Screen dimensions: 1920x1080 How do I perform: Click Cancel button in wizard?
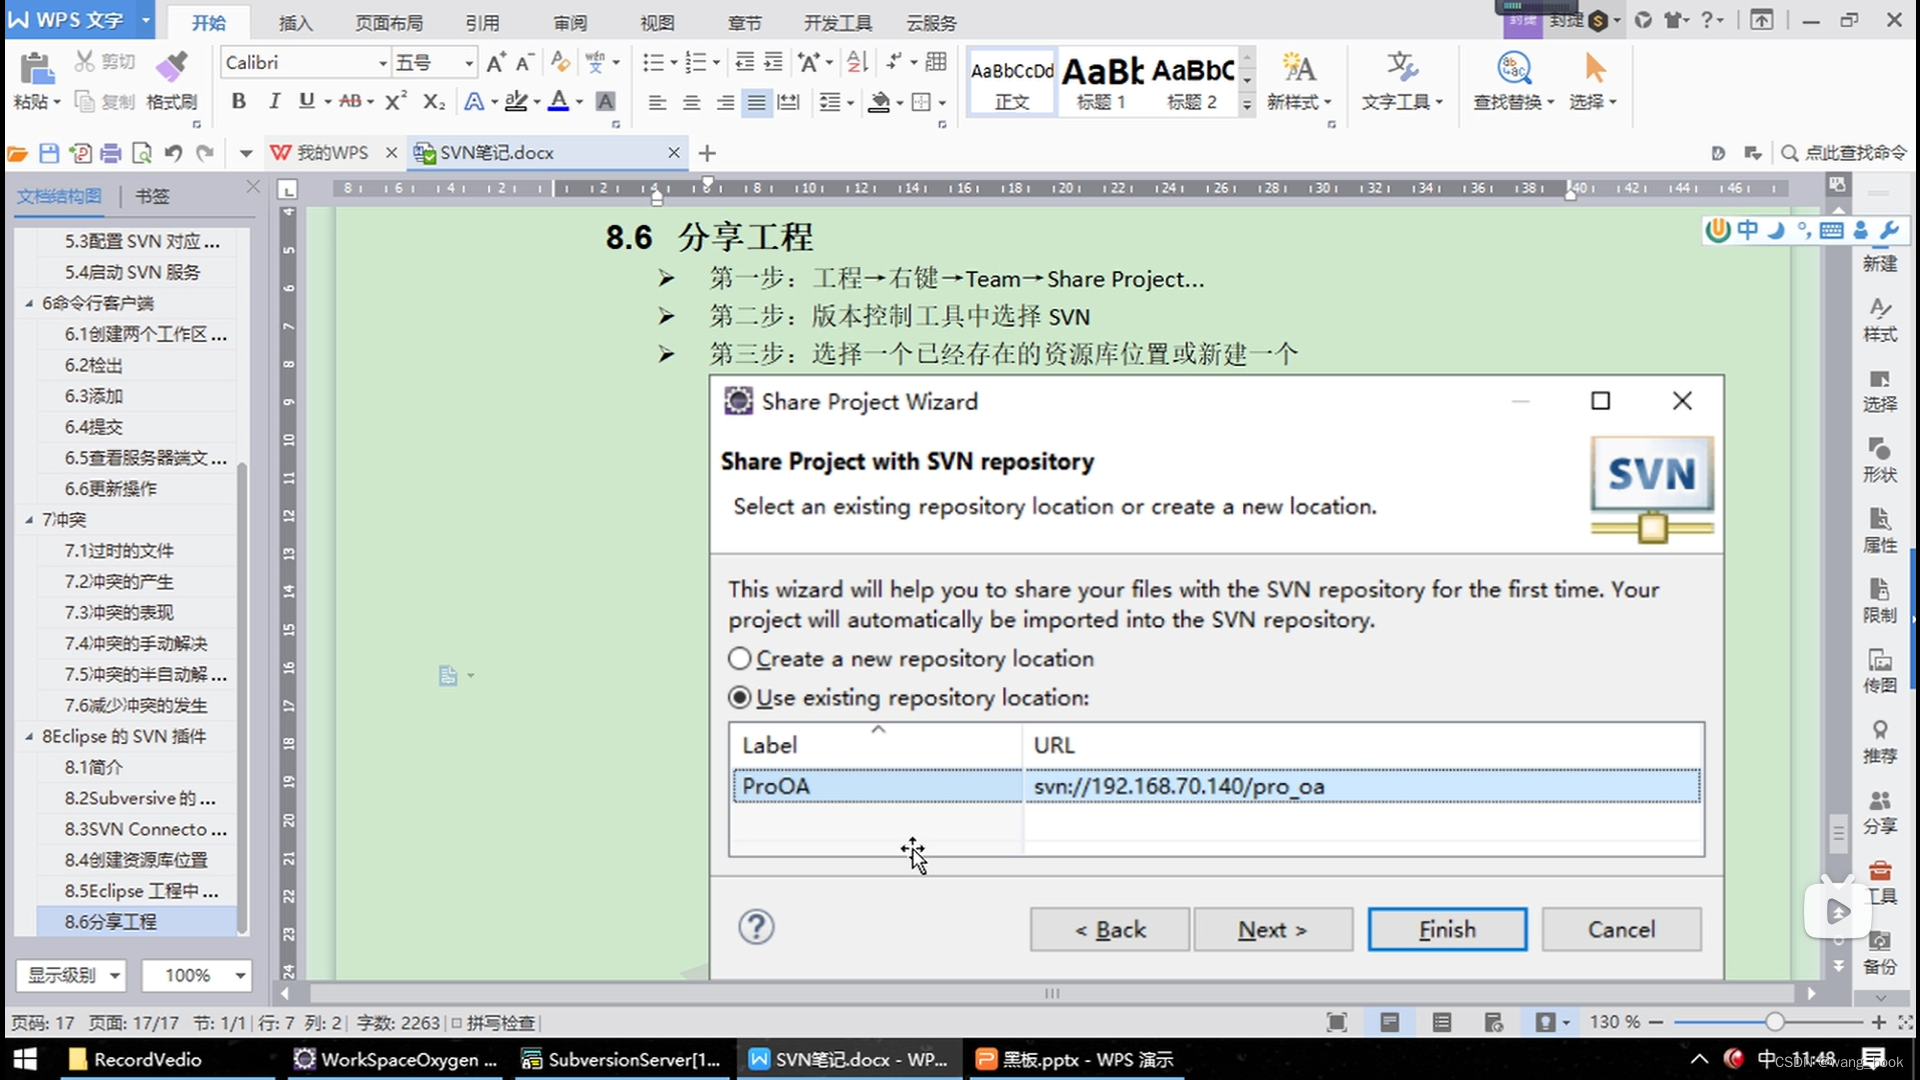pos(1621,929)
